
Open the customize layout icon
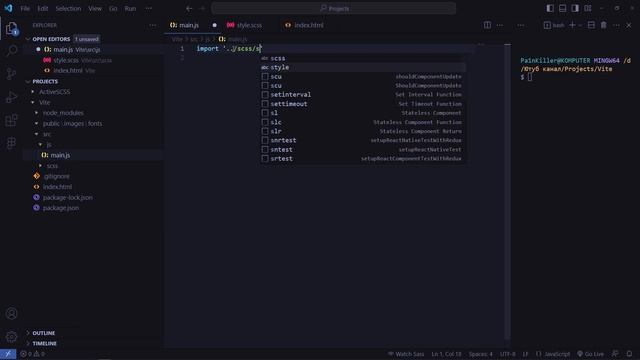pos(588,8)
